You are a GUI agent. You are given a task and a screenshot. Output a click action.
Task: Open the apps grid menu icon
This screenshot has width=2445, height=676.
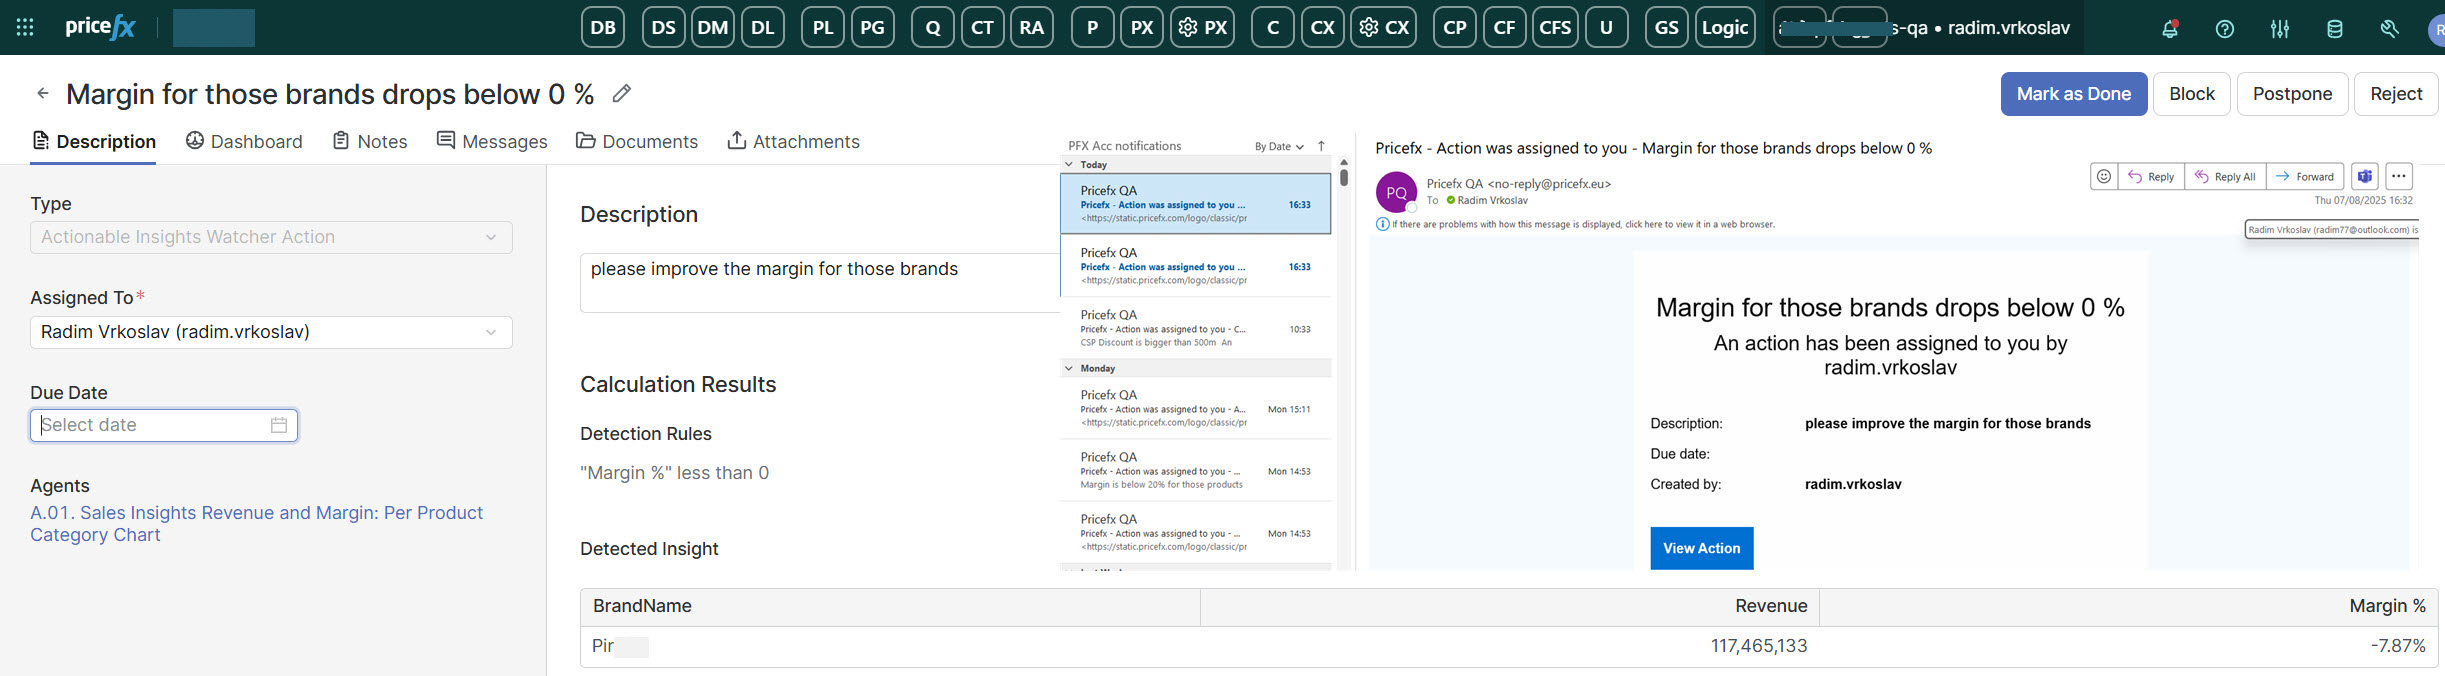(x=25, y=28)
